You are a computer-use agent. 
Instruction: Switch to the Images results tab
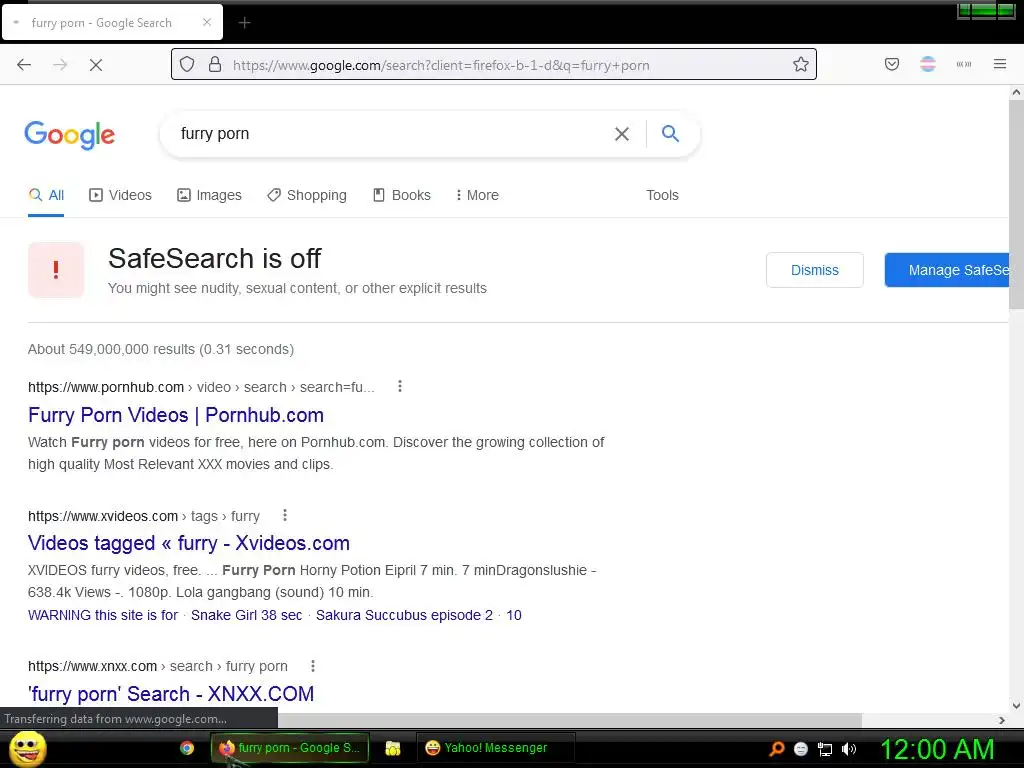point(210,195)
